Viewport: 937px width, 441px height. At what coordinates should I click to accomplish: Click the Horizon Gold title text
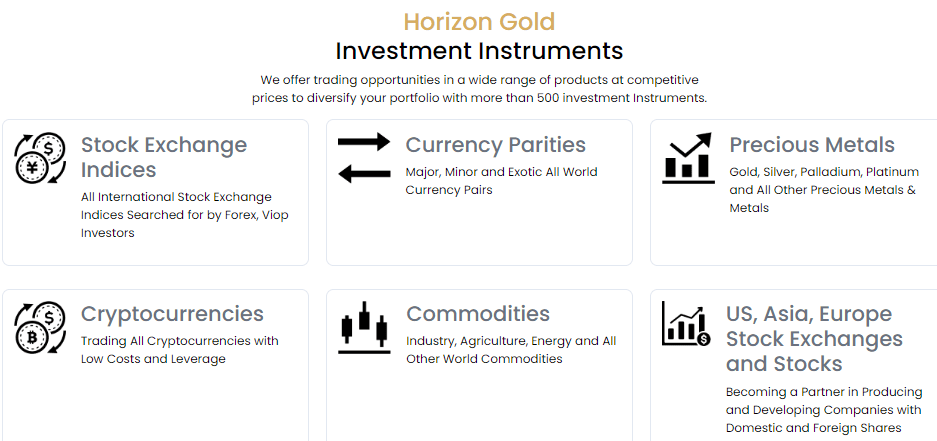(x=479, y=22)
